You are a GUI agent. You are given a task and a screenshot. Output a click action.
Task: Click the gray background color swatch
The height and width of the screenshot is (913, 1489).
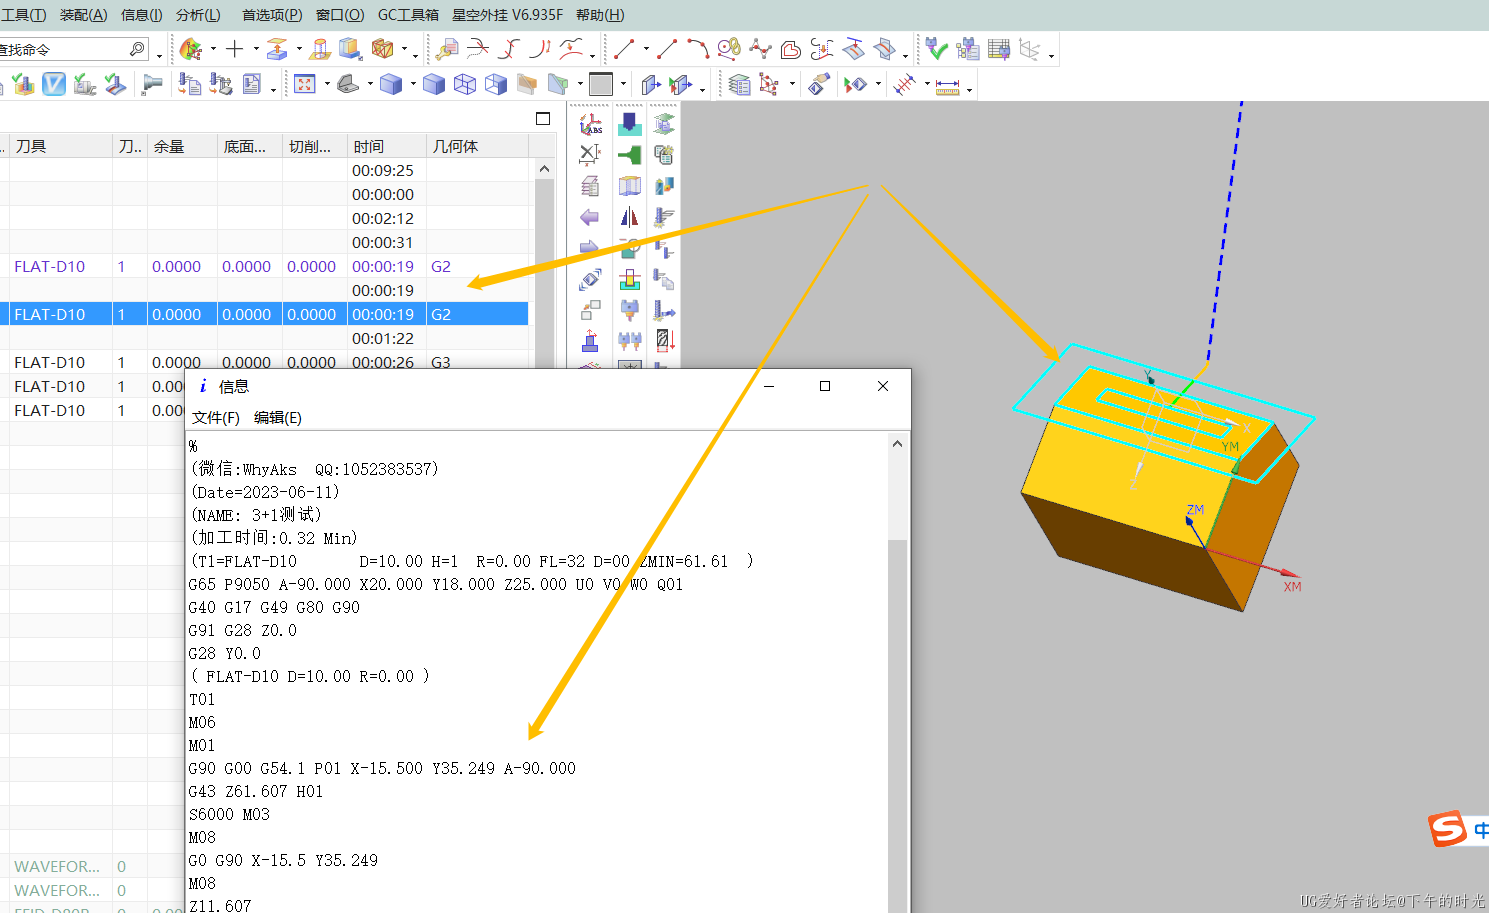(601, 85)
